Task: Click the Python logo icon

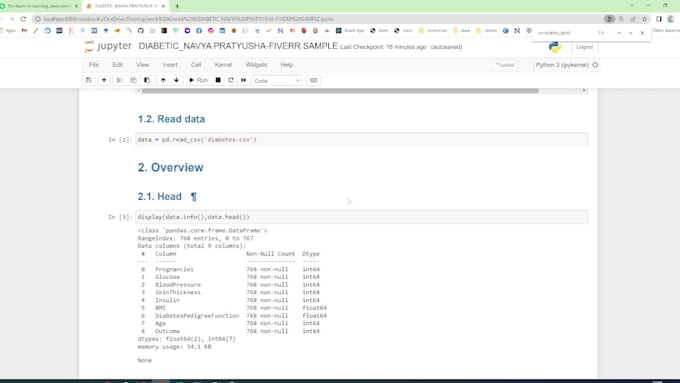Action: coord(555,46)
